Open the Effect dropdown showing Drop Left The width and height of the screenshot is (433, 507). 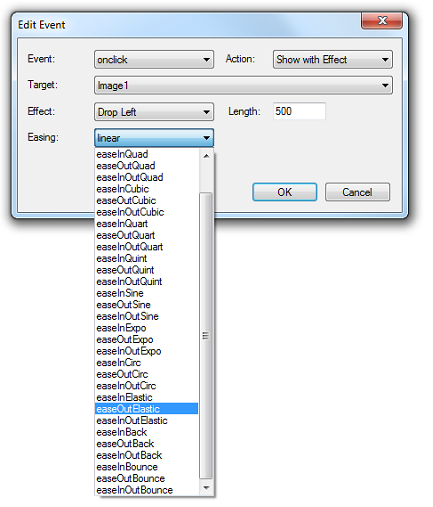tap(154, 112)
